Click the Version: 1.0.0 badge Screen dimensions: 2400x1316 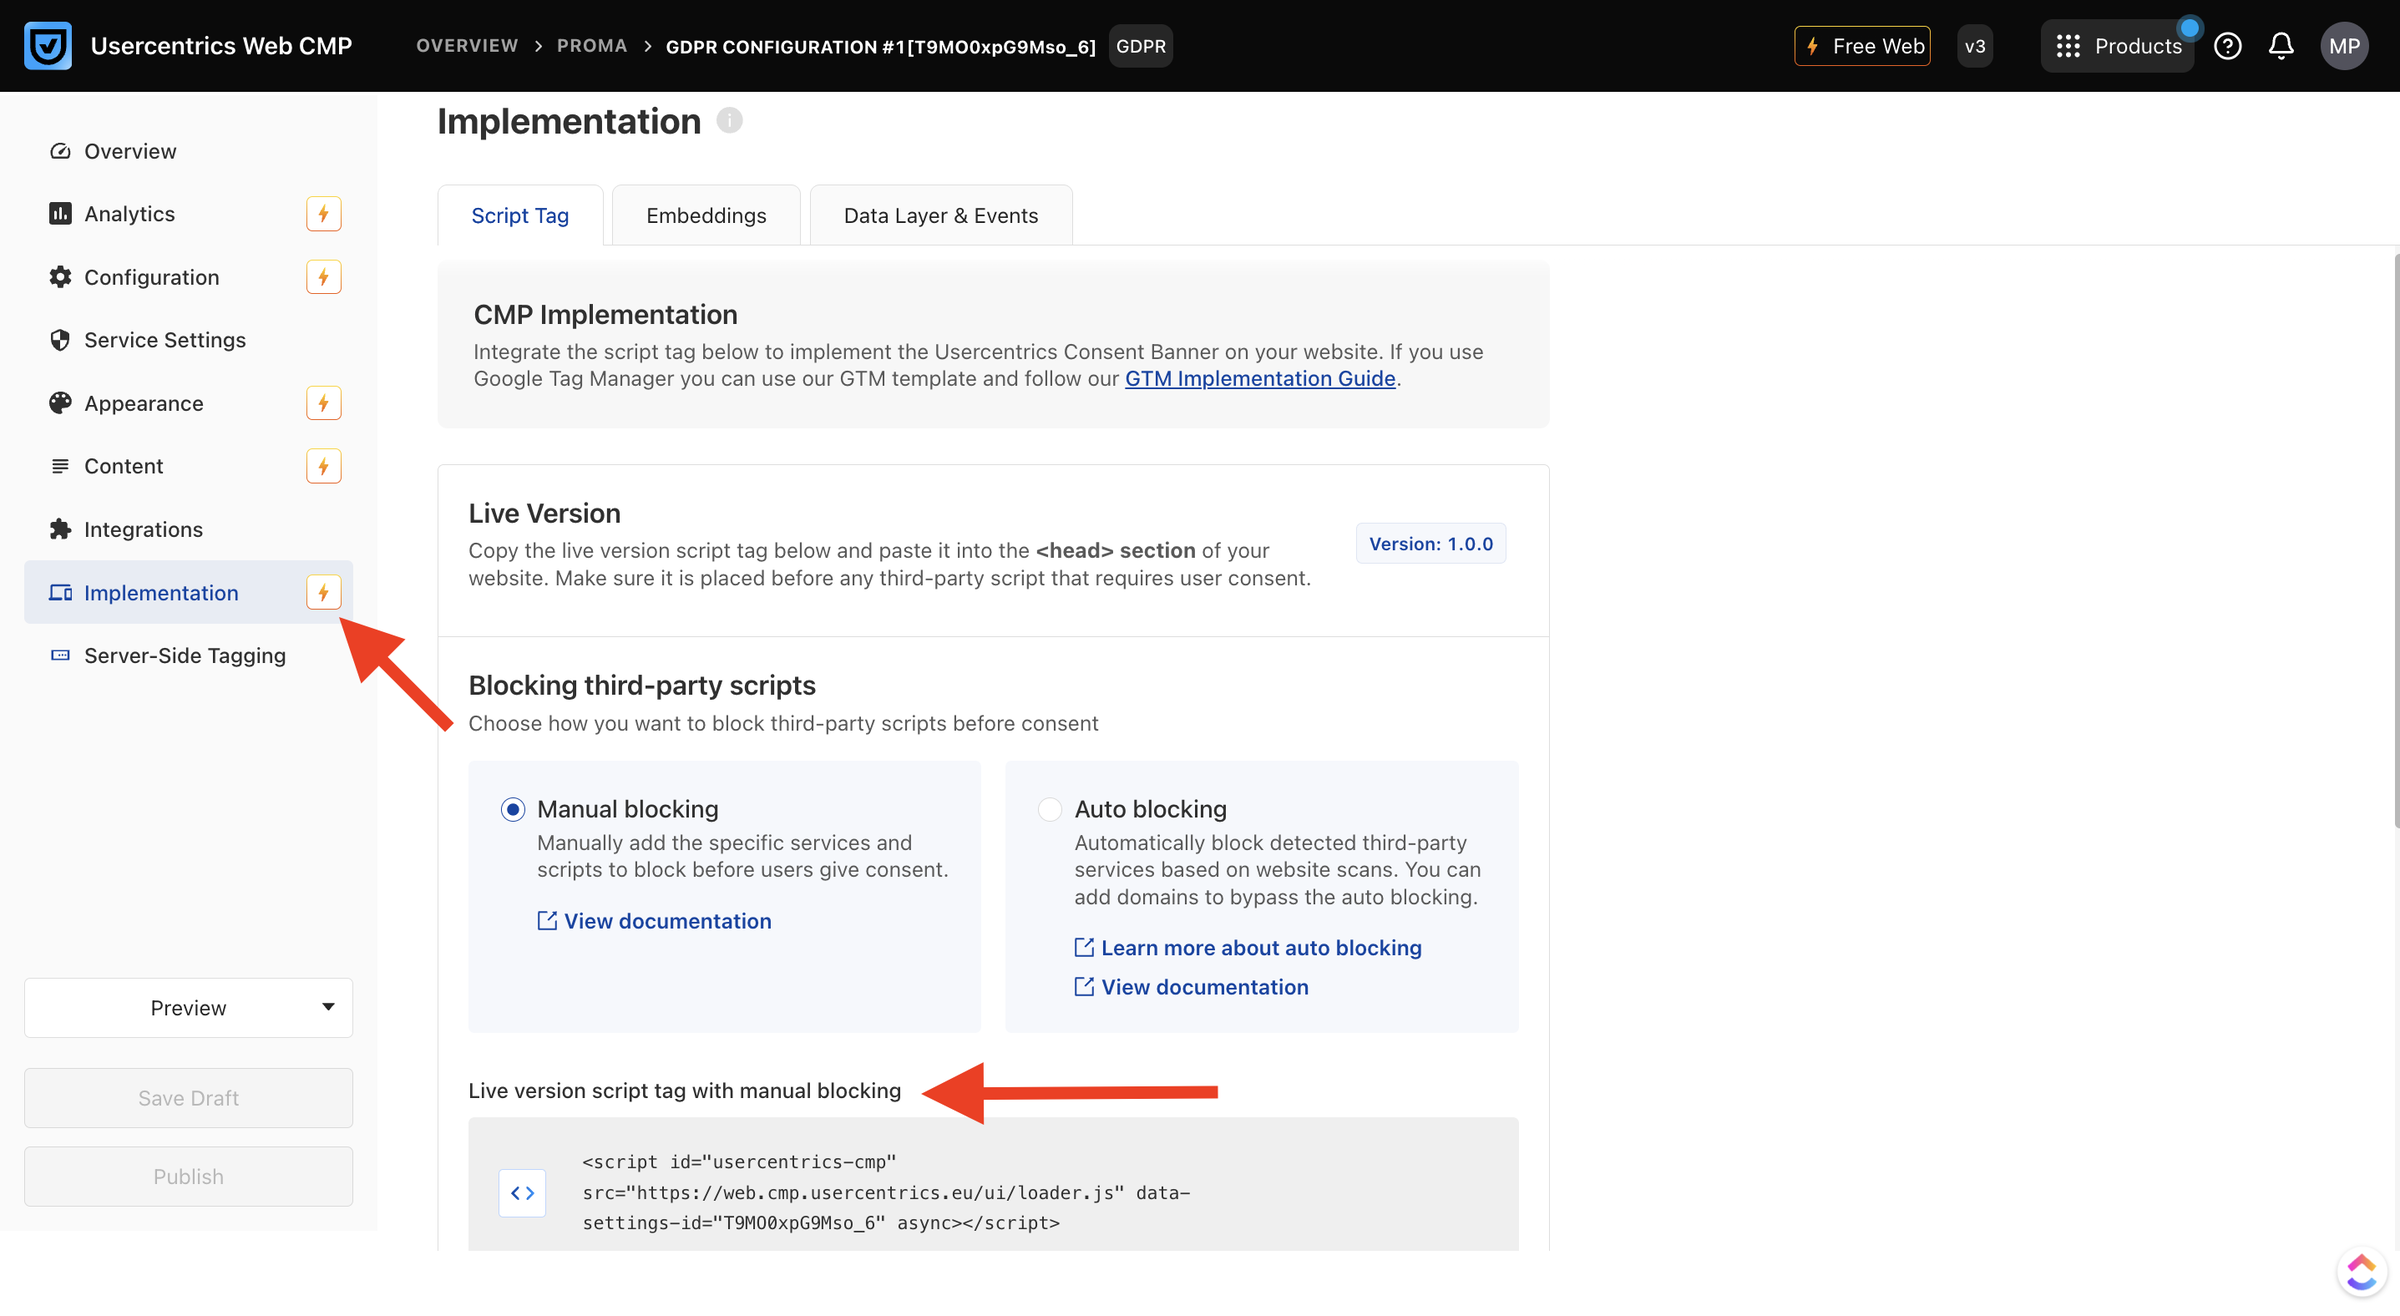[1430, 544]
